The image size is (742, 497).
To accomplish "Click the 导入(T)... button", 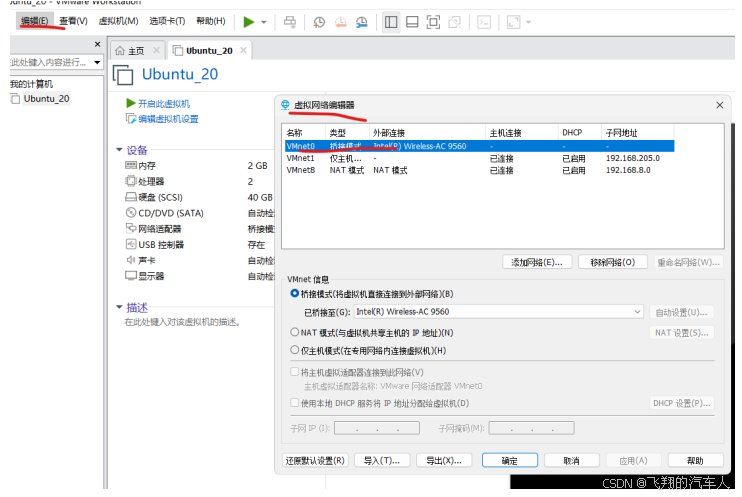I will [382, 461].
